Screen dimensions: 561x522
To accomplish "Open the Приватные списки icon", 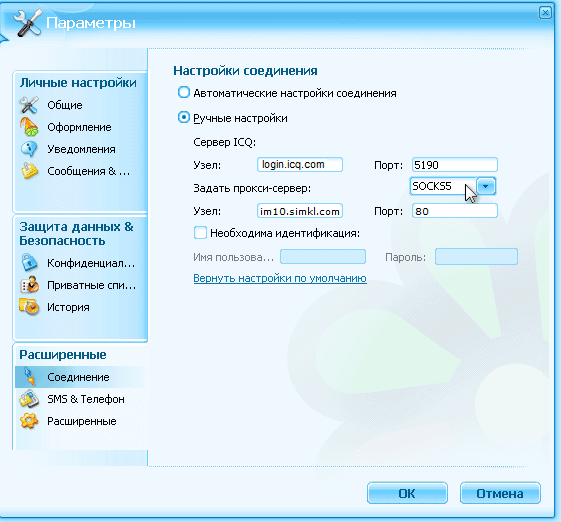I will [29, 285].
